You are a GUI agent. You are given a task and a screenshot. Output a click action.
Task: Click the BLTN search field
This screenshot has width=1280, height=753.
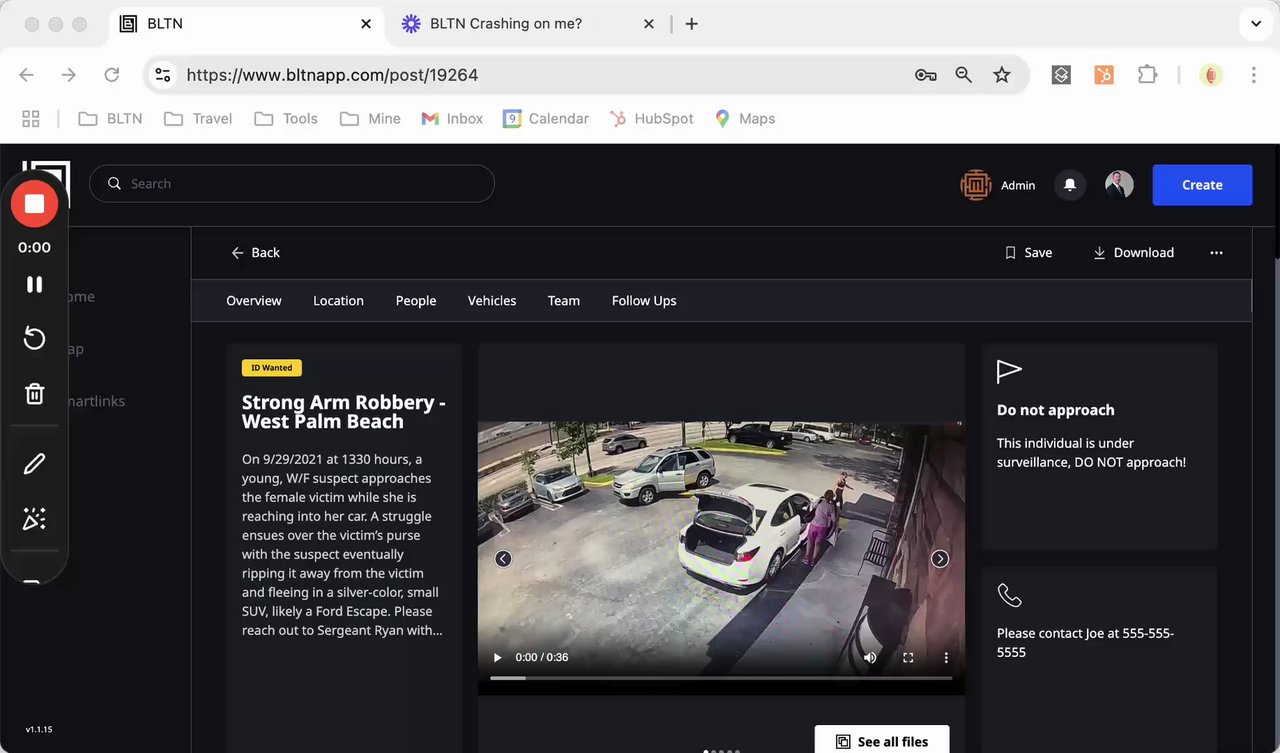[x=292, y=184]
